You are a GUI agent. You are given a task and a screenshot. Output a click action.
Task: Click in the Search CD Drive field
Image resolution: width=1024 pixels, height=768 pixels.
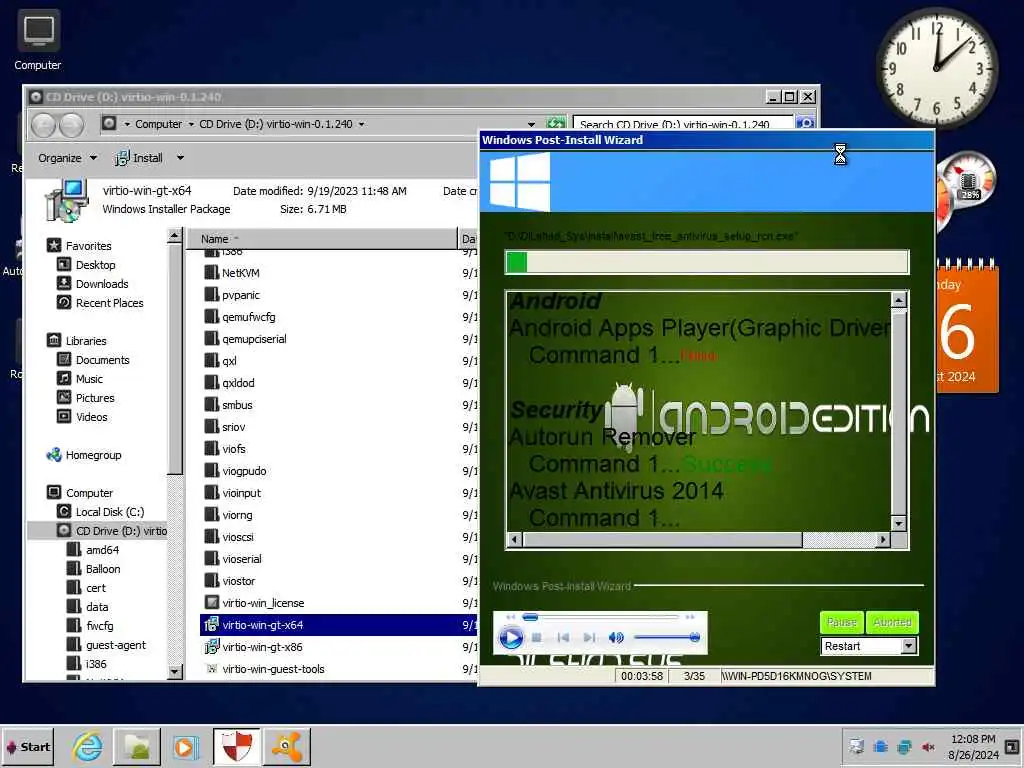click(x=682, y=123)
